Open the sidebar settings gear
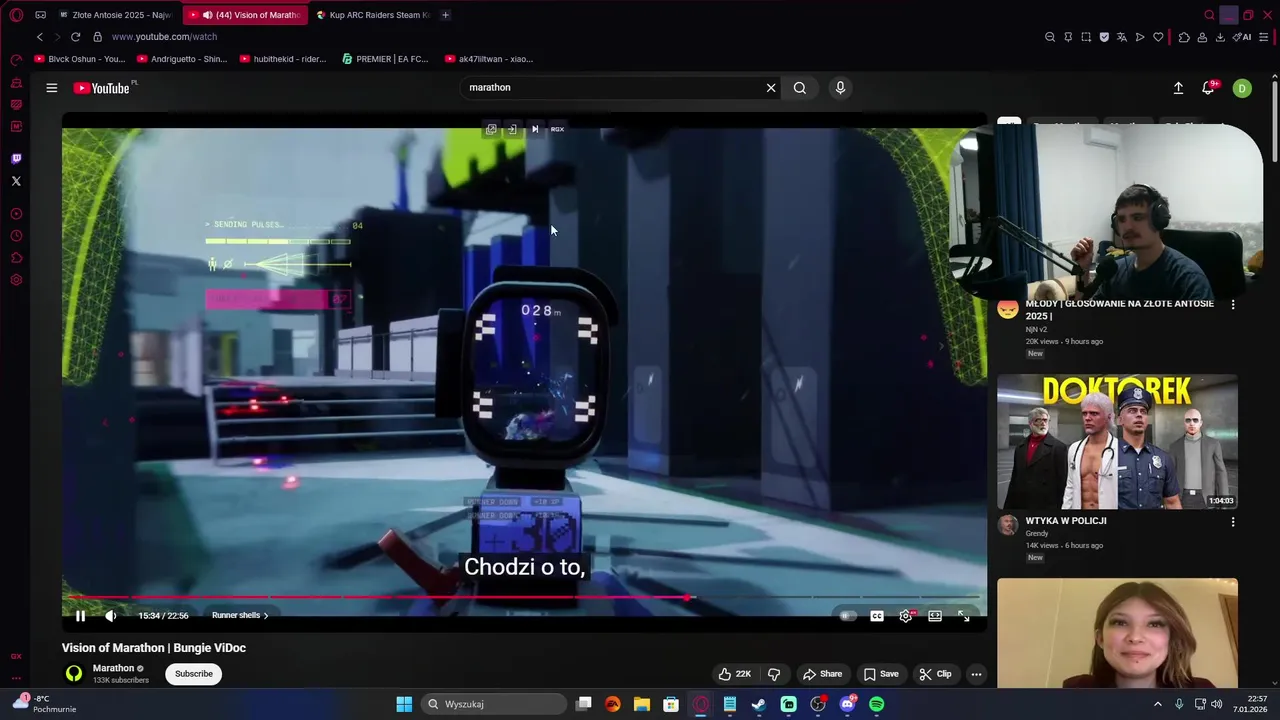The width and height of the screenshot is (1280, 720). 16,280
